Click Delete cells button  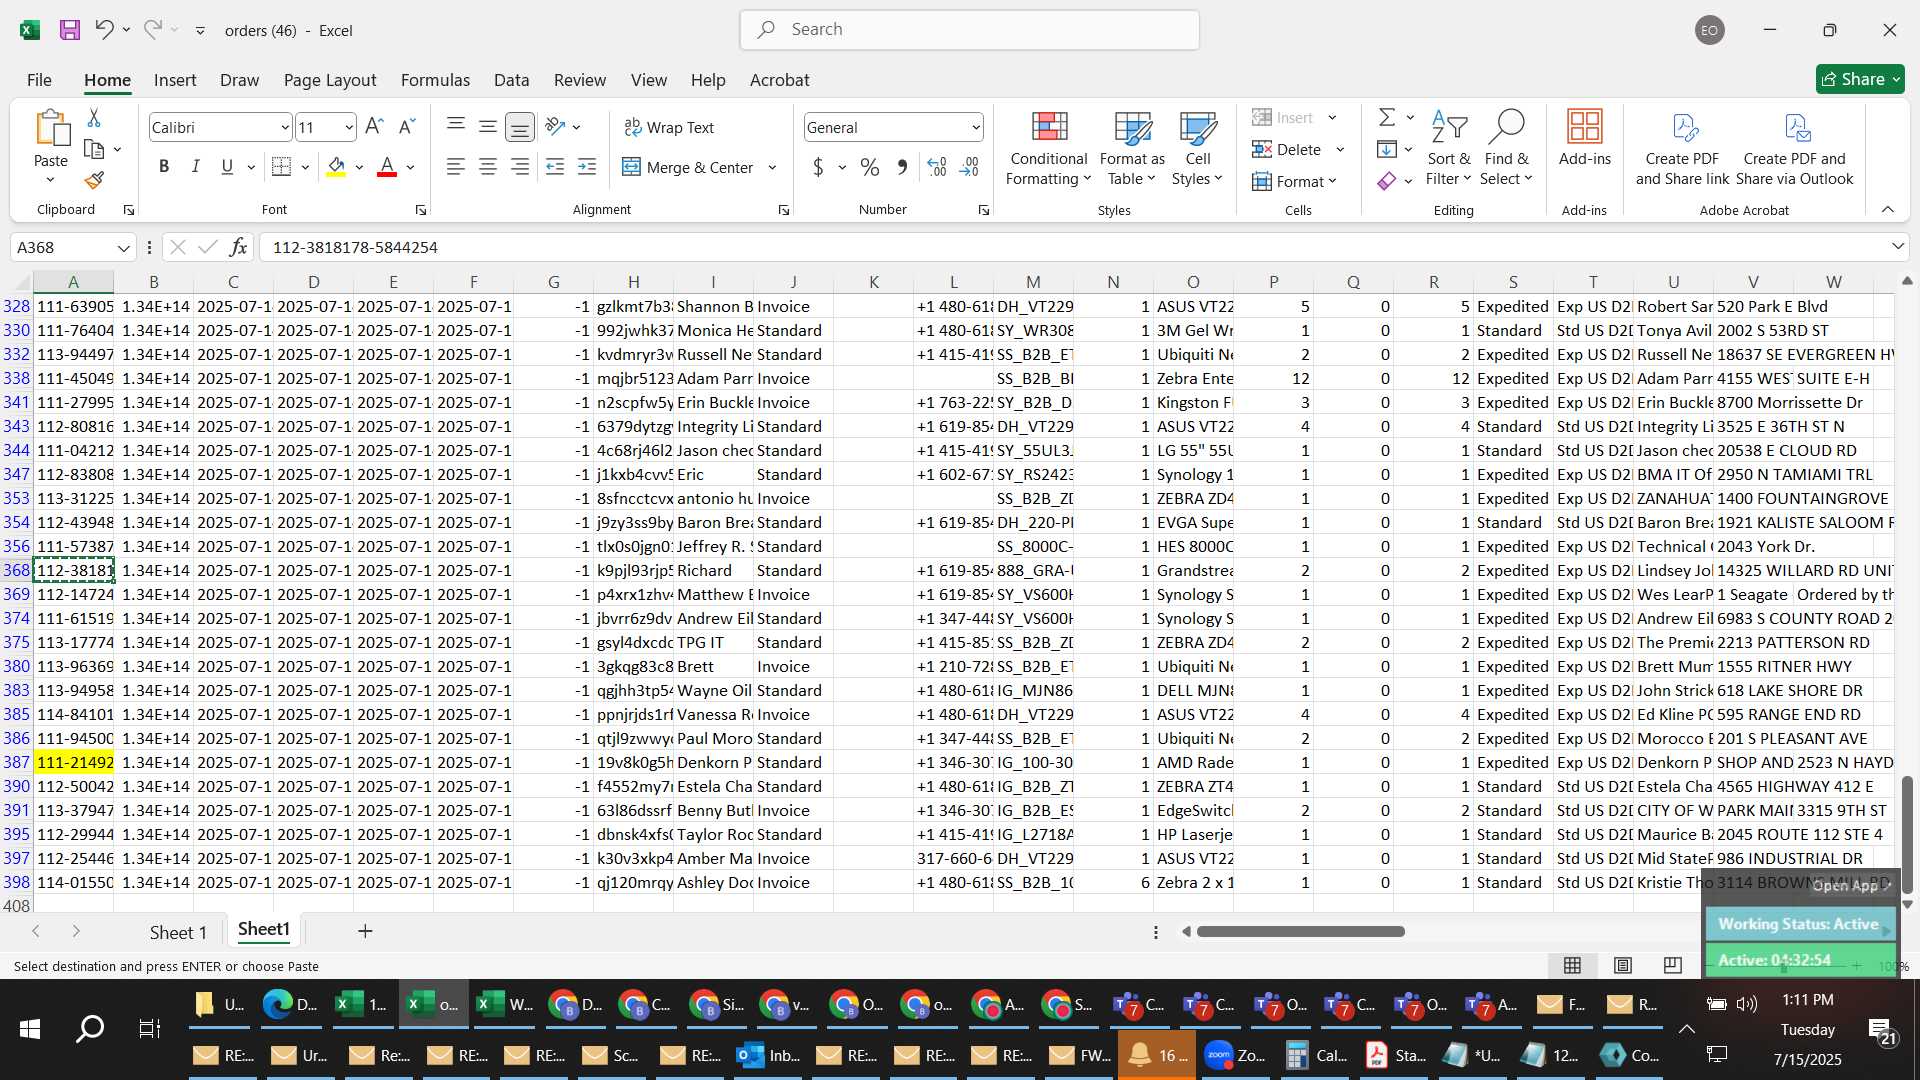click(x=1287, y=149)
